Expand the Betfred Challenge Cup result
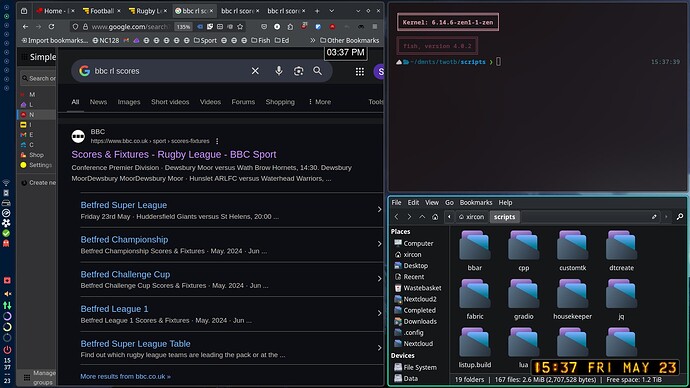 pos(379,279)
